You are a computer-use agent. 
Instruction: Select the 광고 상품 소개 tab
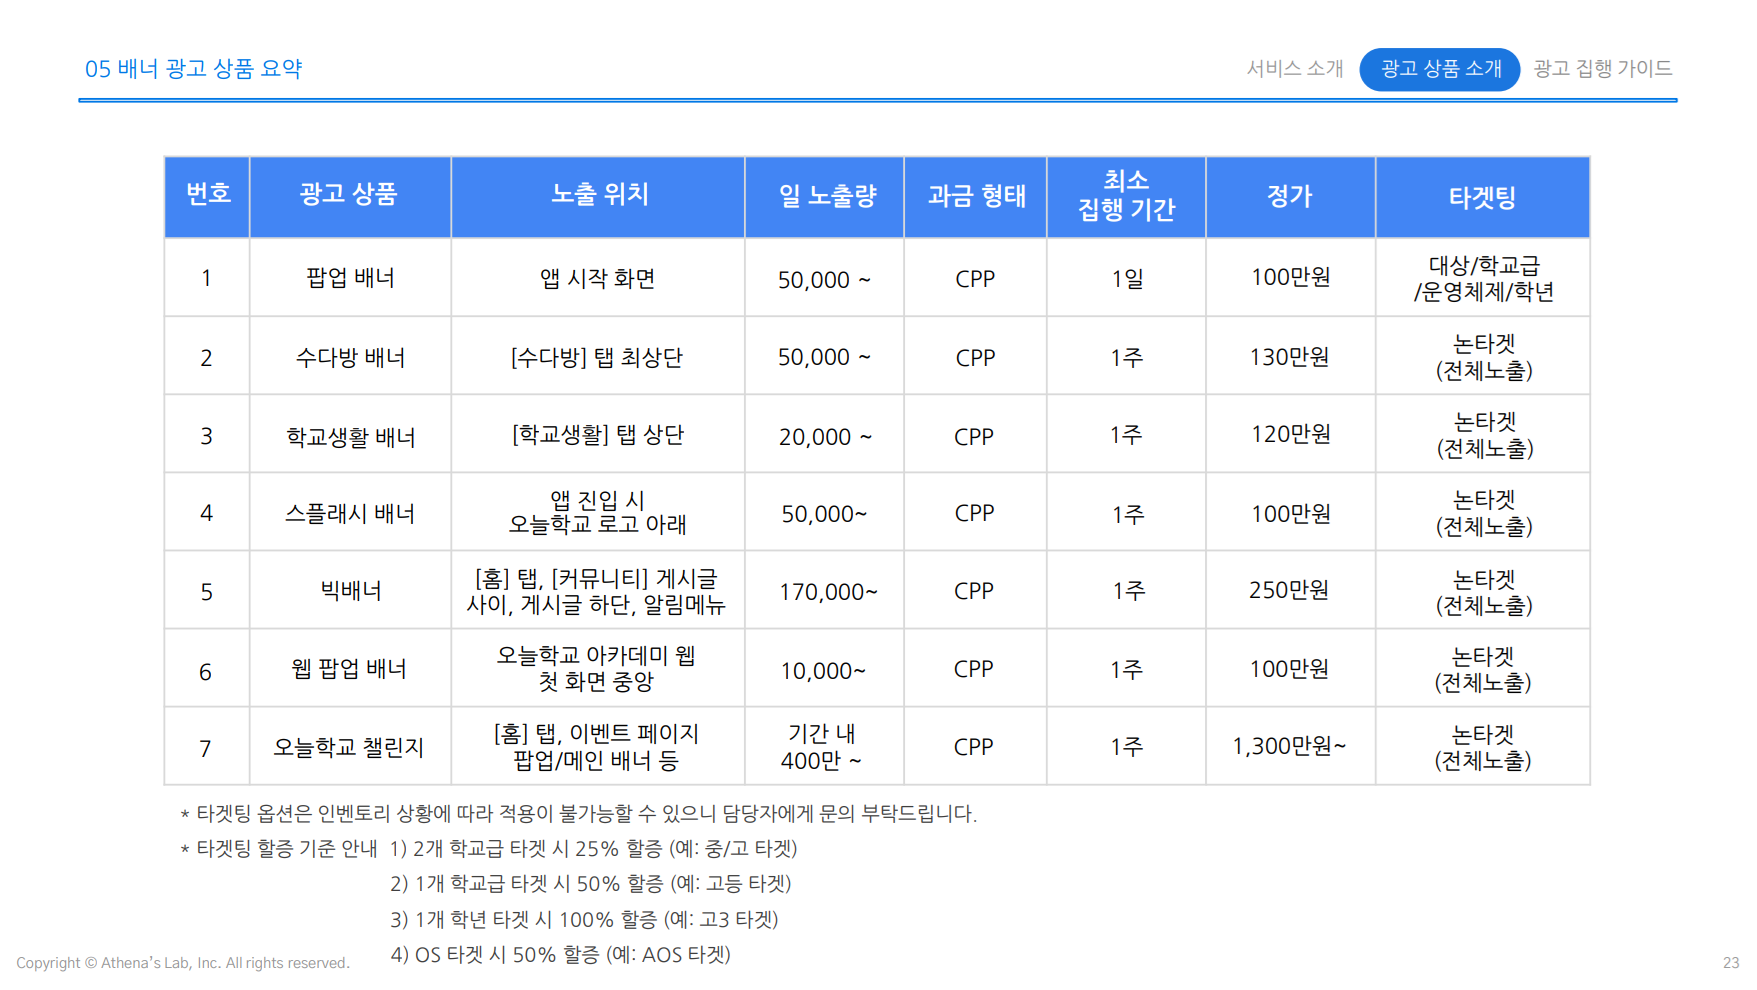1439,69
